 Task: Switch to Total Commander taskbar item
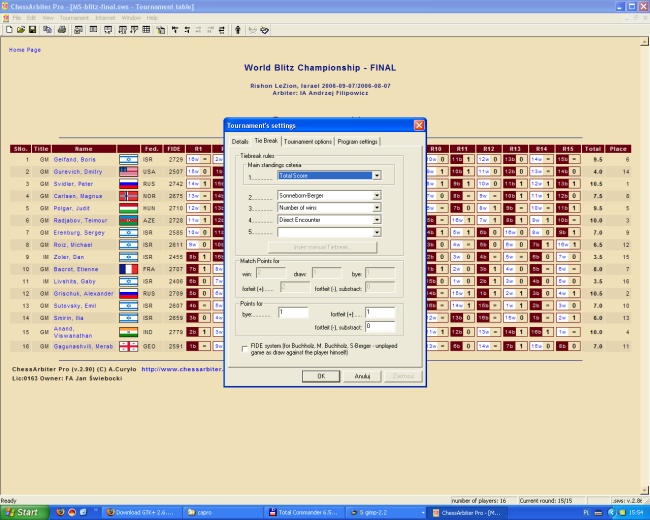point(304,513)
